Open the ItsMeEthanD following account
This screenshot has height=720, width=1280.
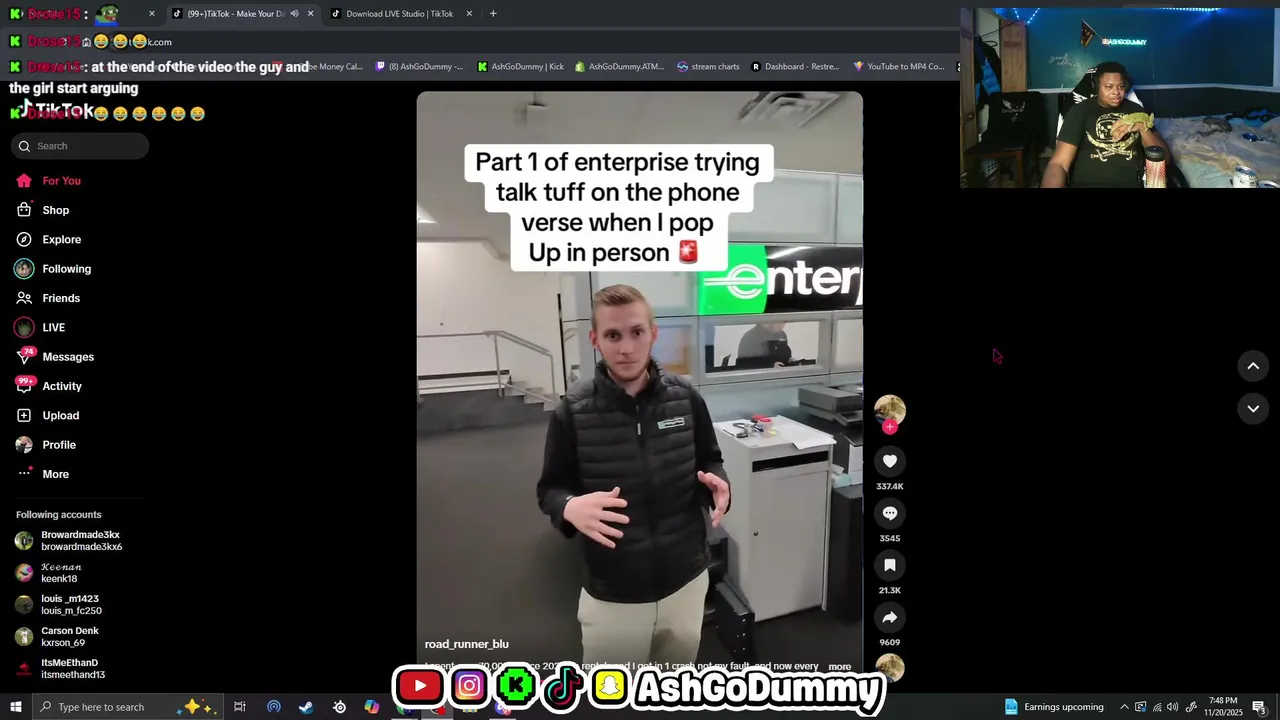(x=72, y=669)
